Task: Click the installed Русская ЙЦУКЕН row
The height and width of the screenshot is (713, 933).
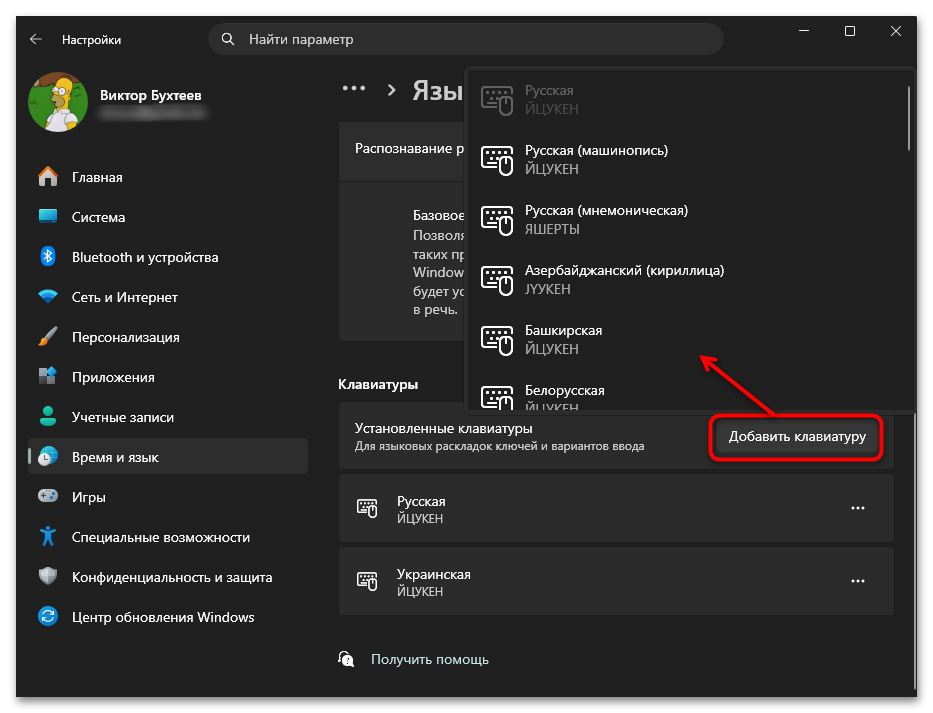Action: (x=616, y=508)
